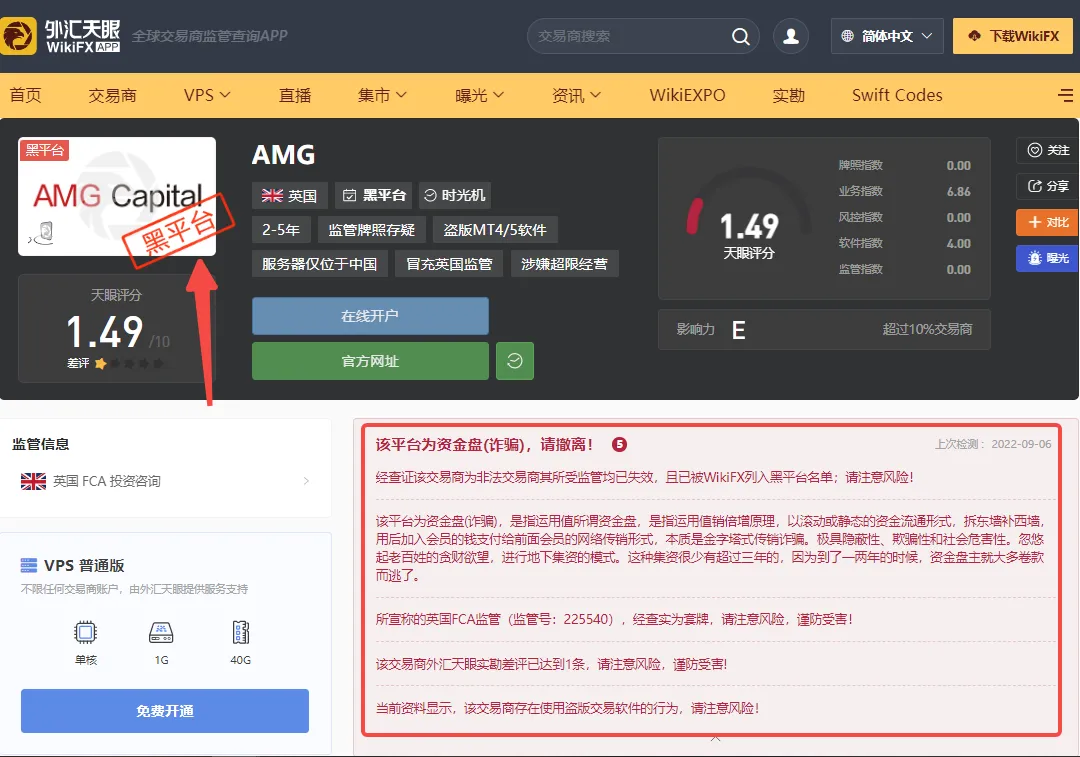Image resolution: width=1080 pixels, height=757 pixels.
Task: Open the hamburger menu icon
Action: coord(1065,95)
